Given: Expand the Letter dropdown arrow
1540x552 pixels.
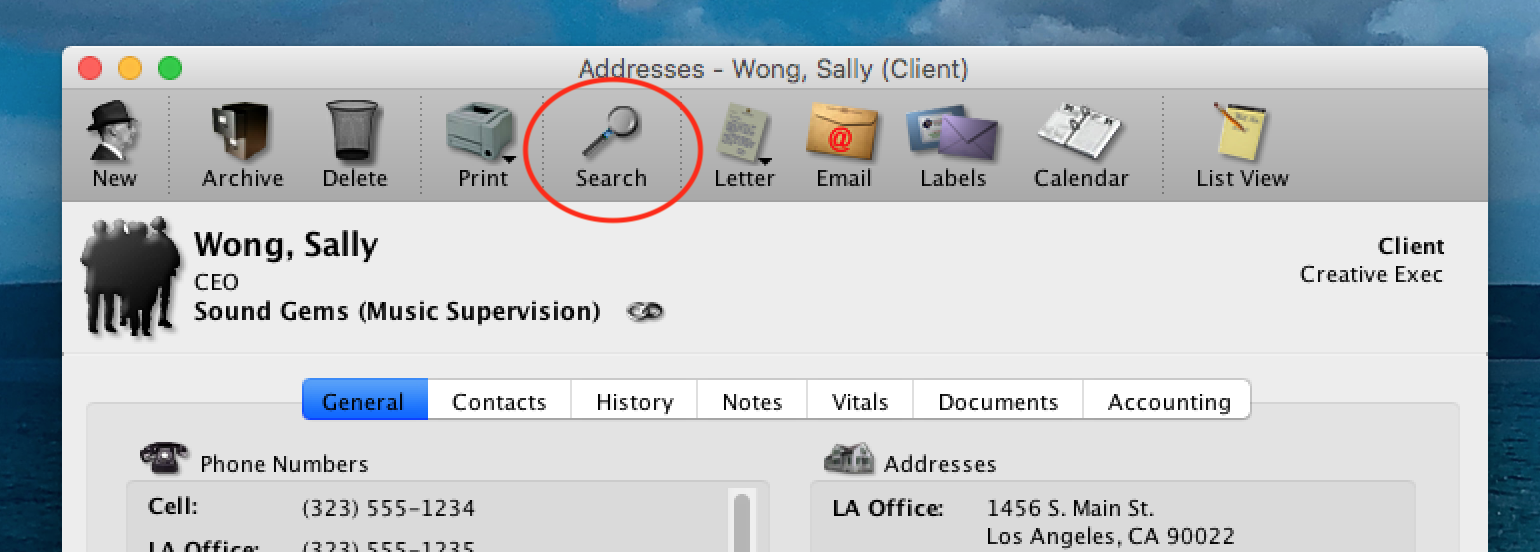Looking at the screenshot, I should pos(765,160).
